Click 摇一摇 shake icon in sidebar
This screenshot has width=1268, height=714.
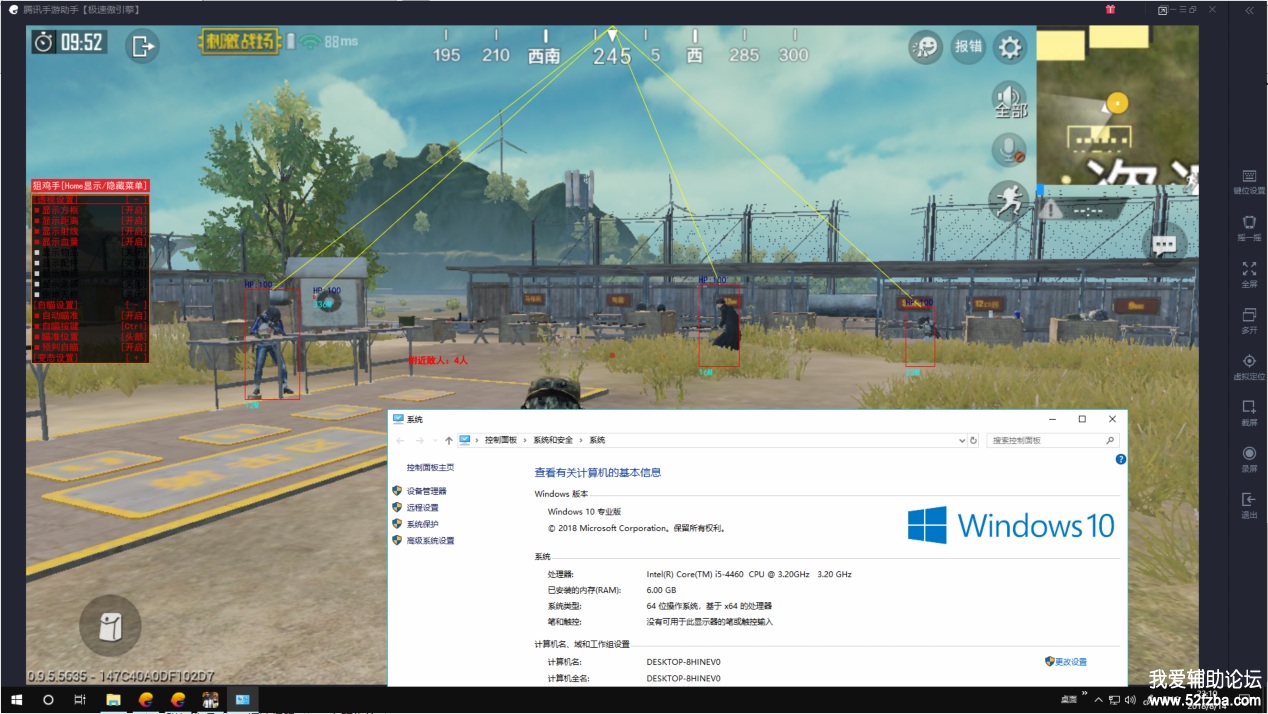click(1249, 228)
